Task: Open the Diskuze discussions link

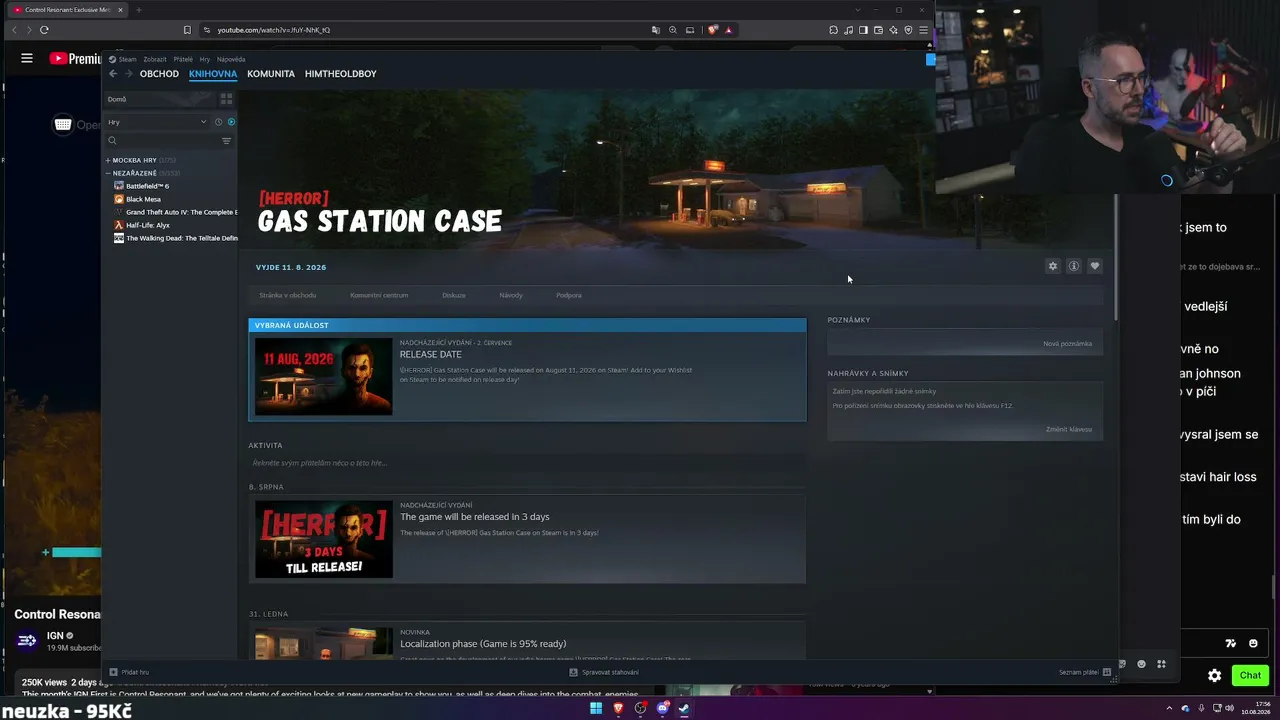Action: 454,295
